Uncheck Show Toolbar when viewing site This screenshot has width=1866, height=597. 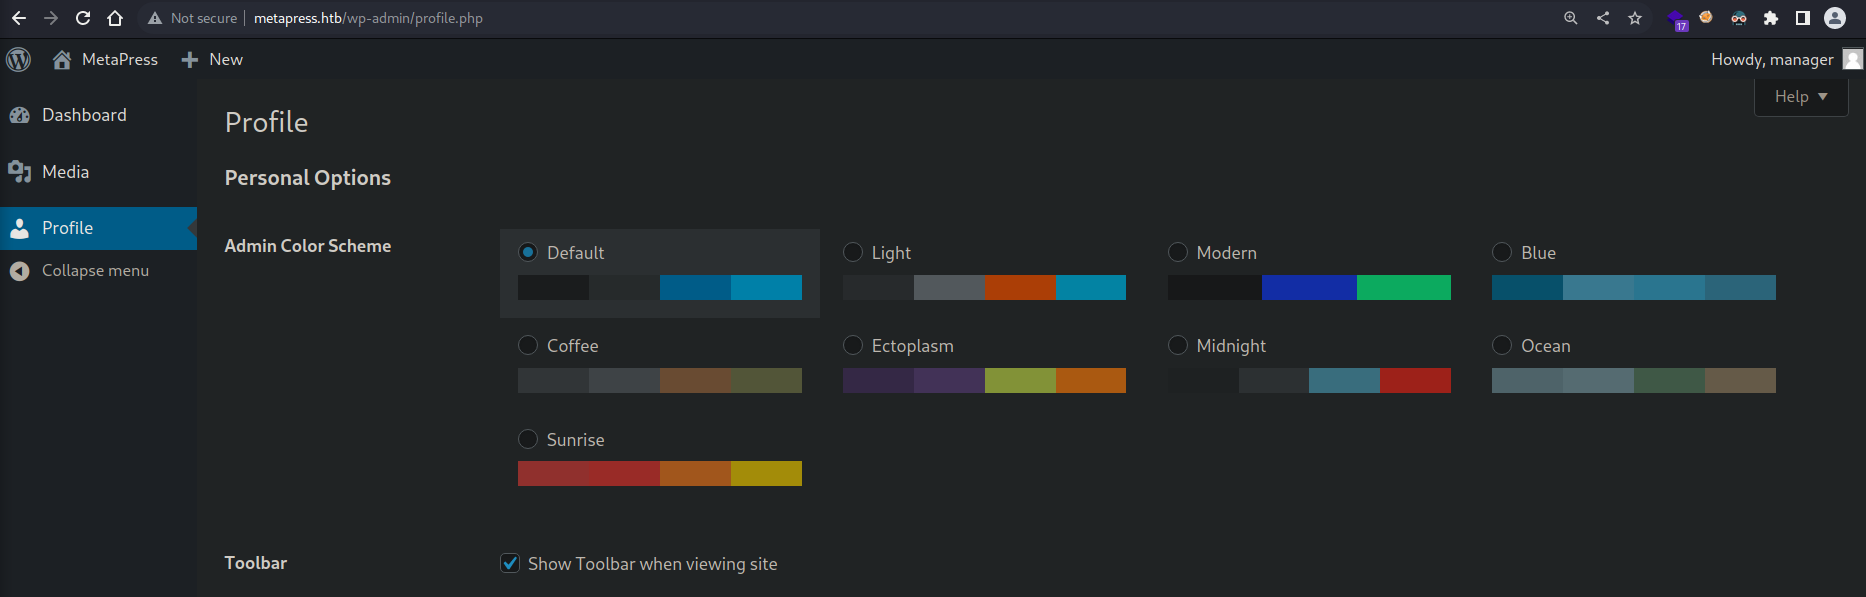coord(510,563)
